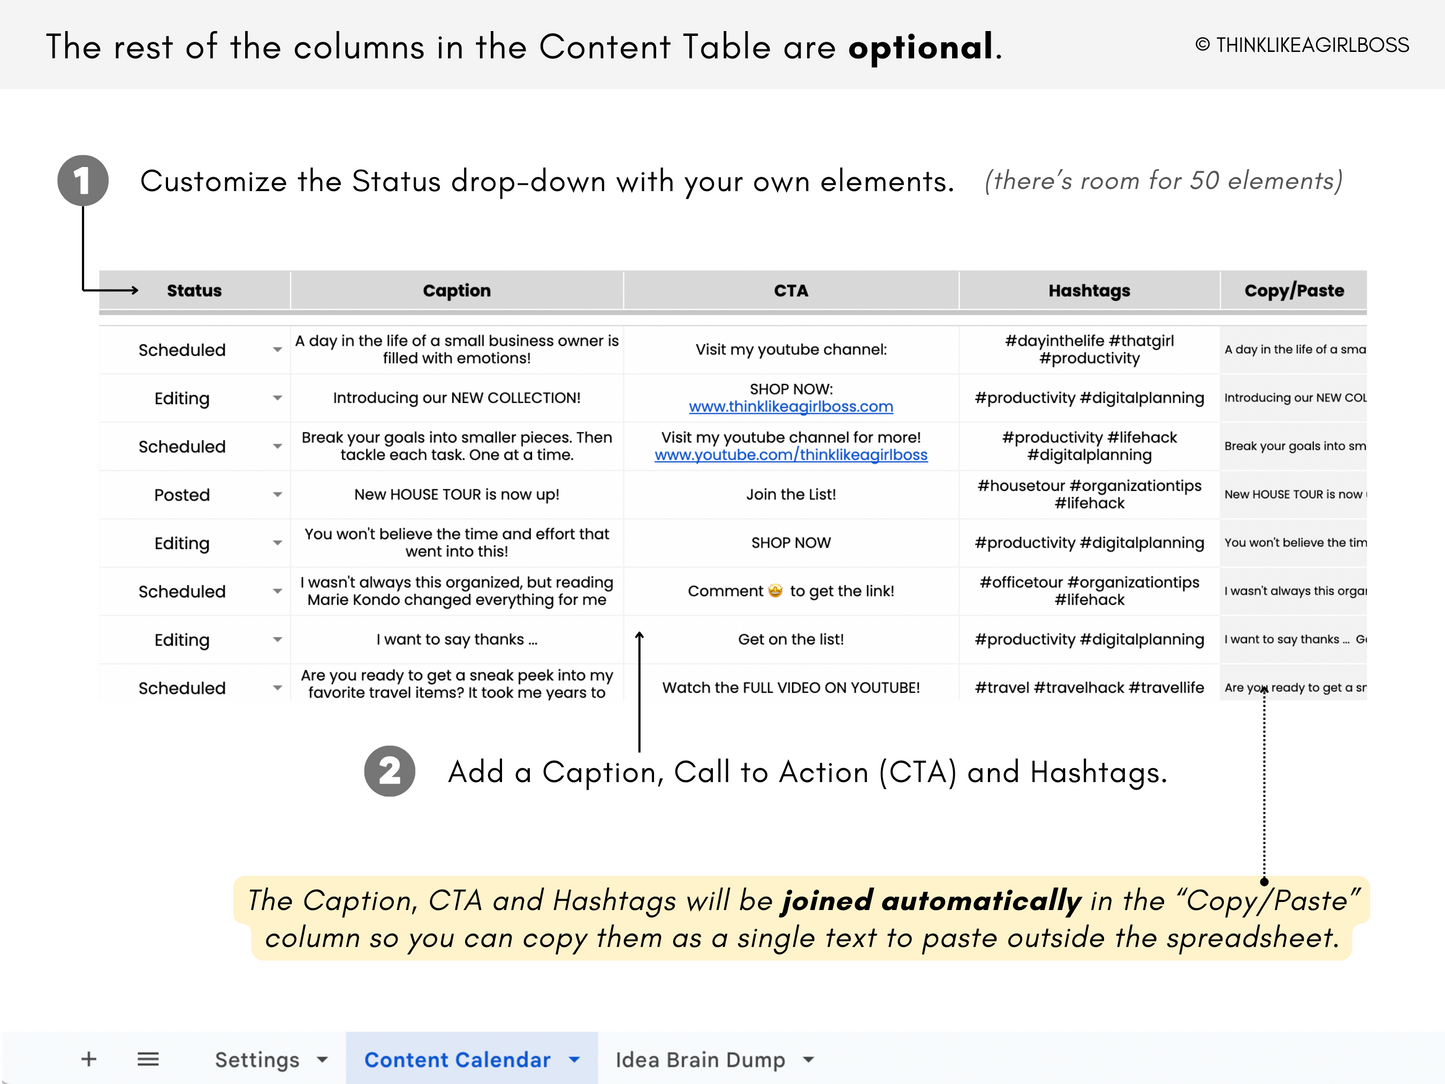
Task: Click the '#travel #travelhack #travellife' hashtags cell
Action: point(1089,687)
